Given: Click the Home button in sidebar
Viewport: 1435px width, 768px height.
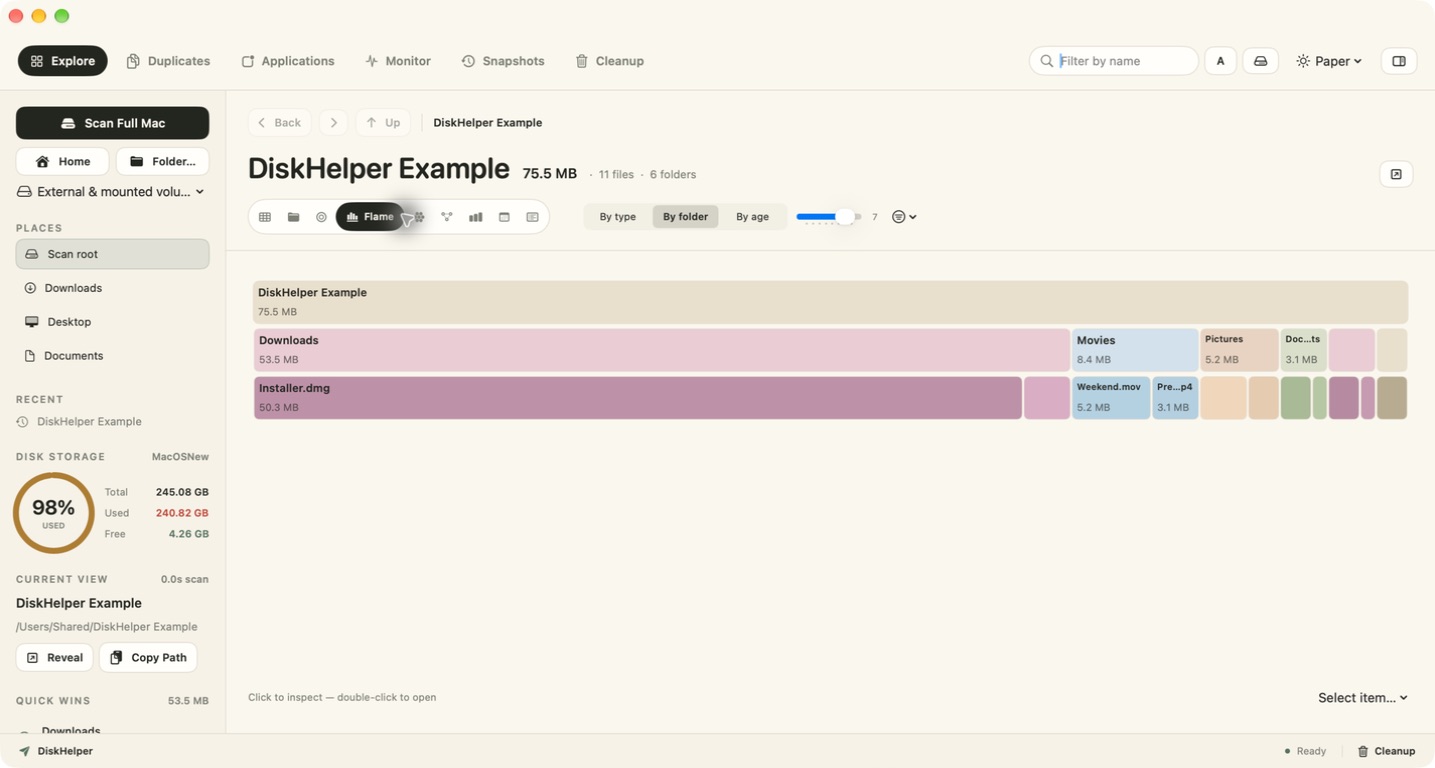Looking at the screenshot, I should tap(62, 161).
